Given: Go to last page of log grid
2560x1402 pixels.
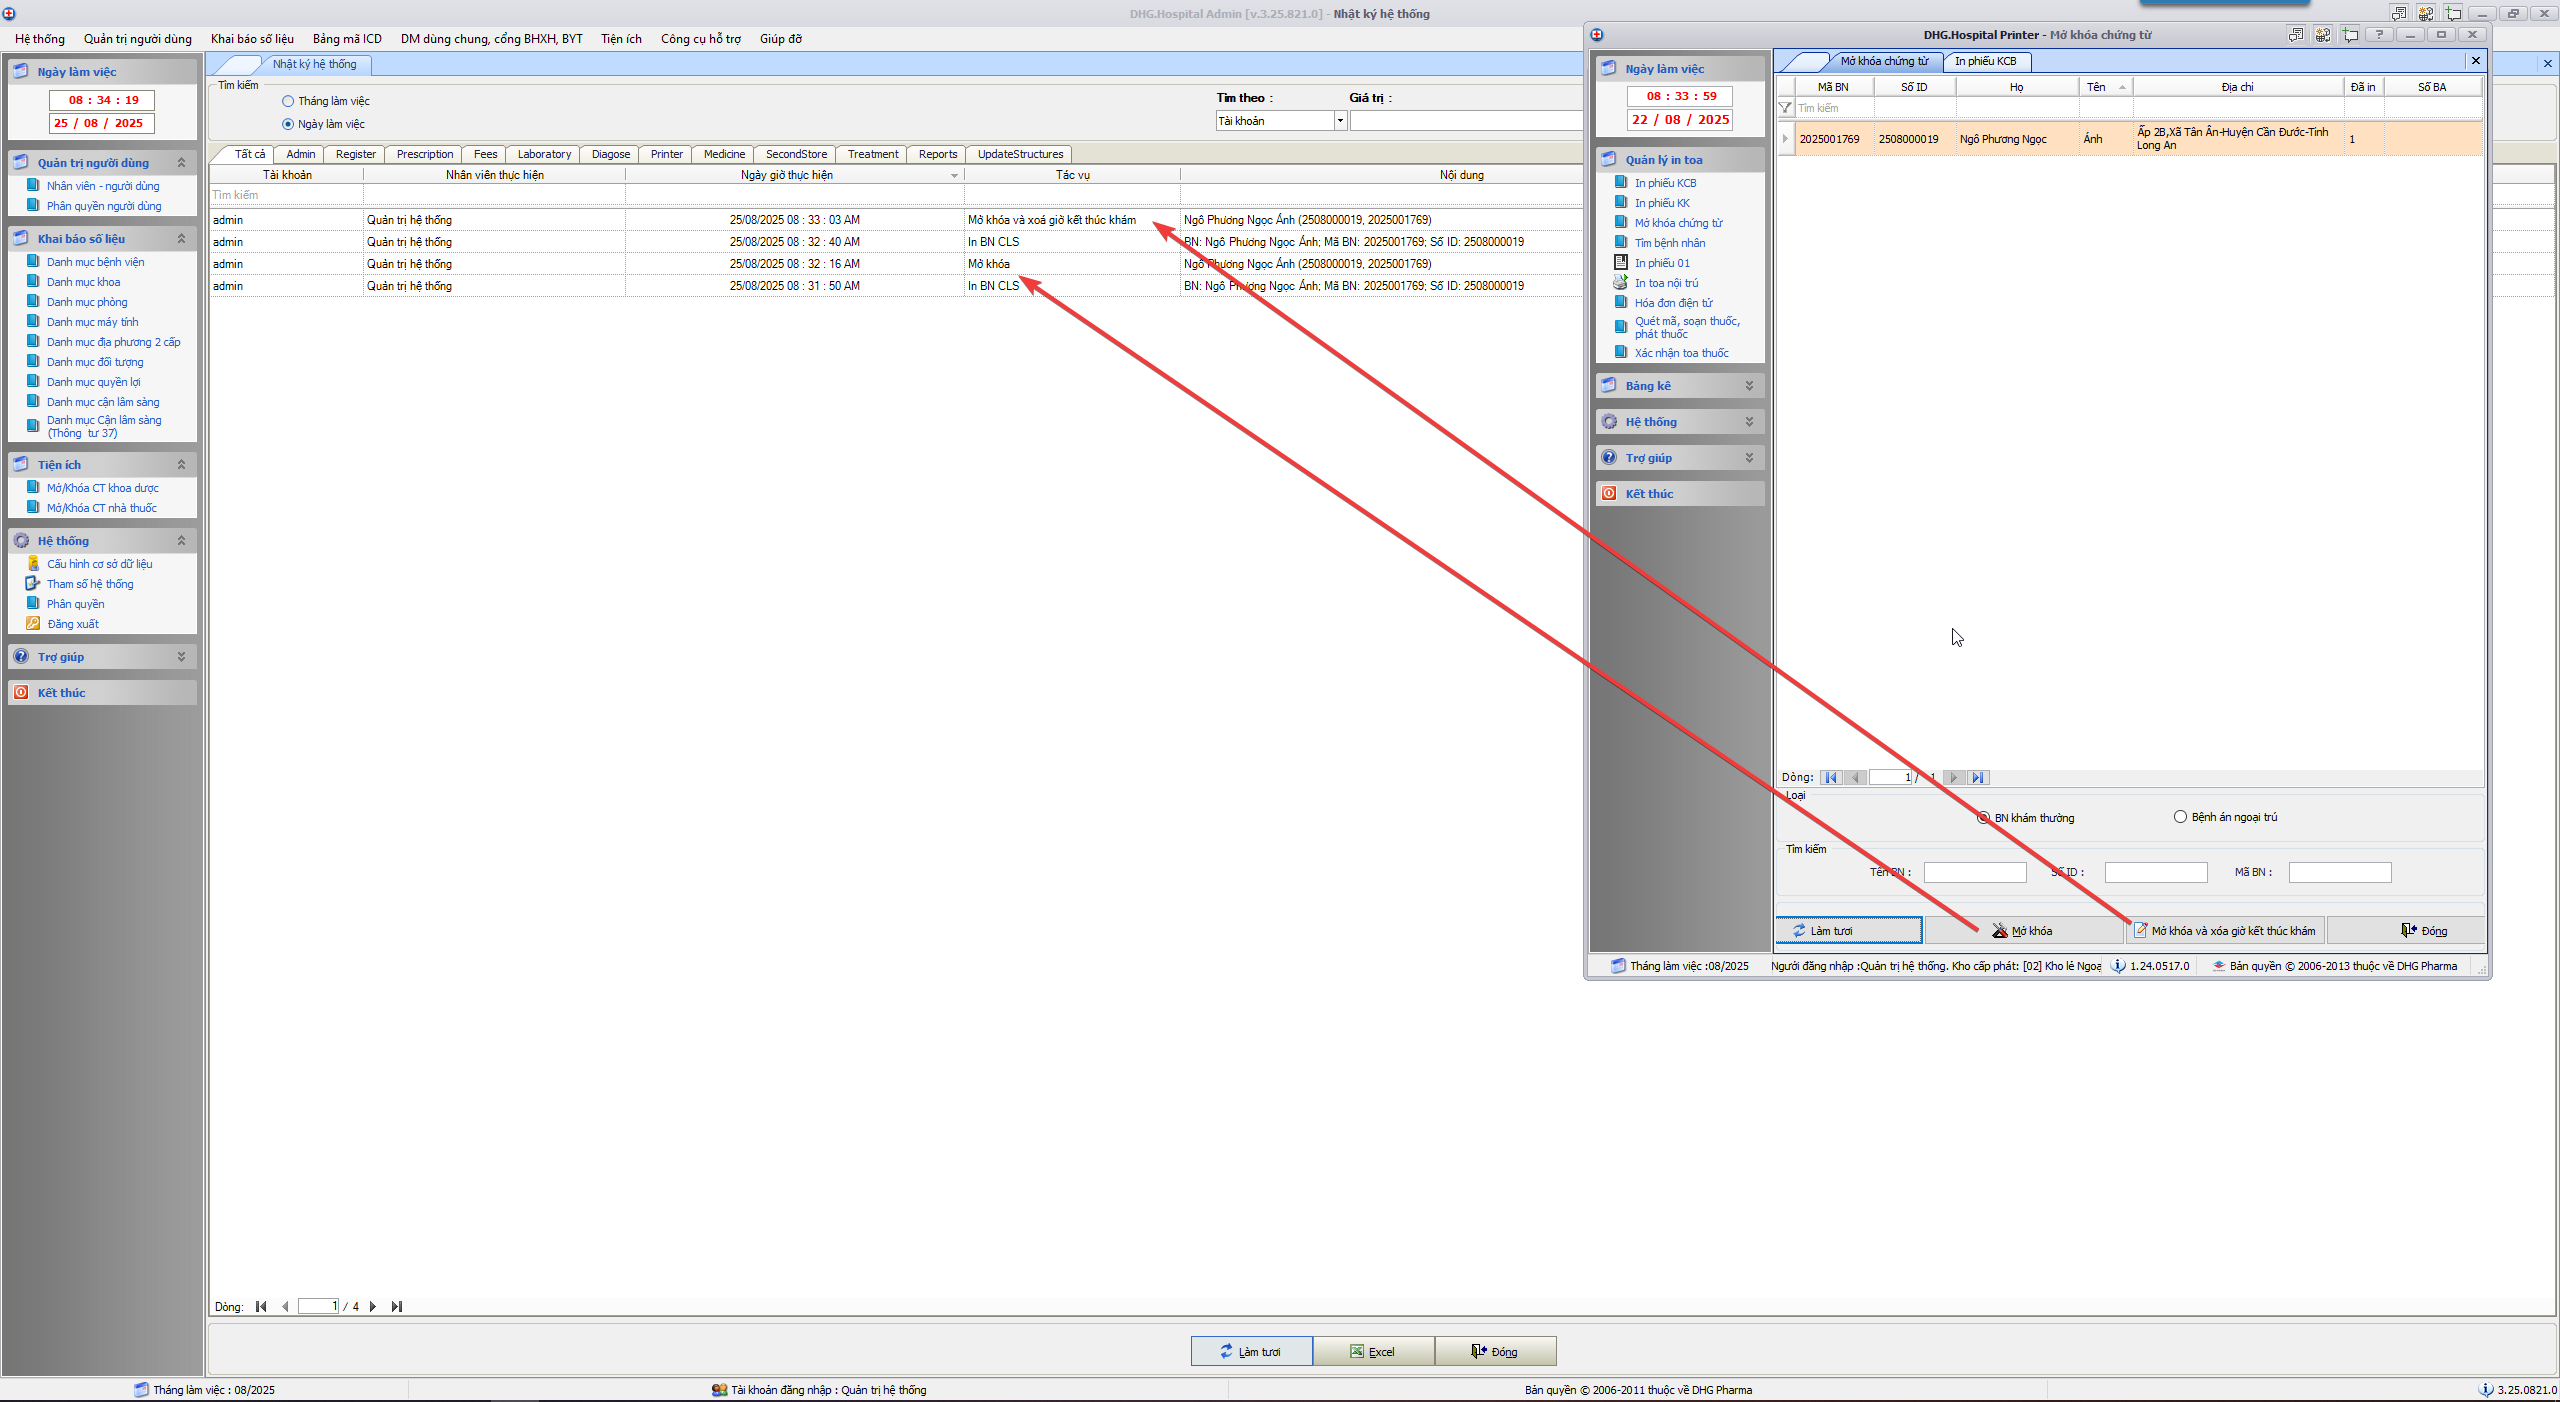Looking at the screenshot, I should coord(397,1306).
